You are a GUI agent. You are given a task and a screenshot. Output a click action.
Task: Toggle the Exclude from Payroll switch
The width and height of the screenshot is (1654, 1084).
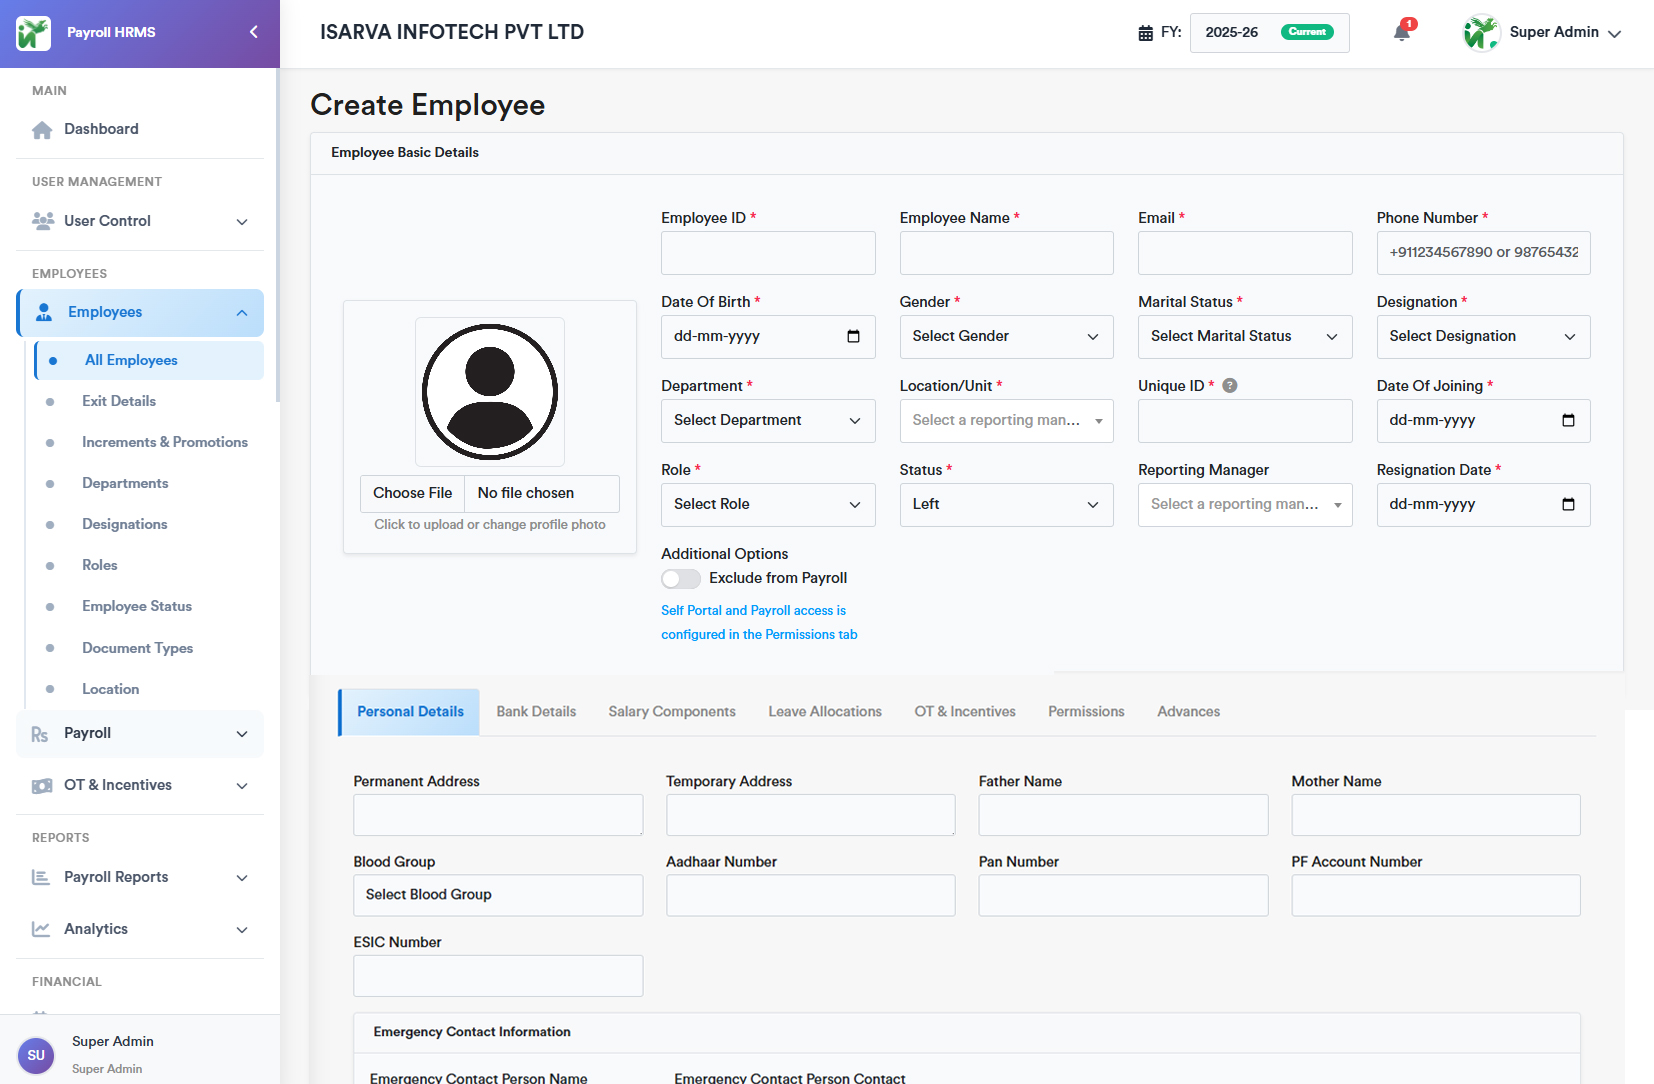[x=680, y=579]
